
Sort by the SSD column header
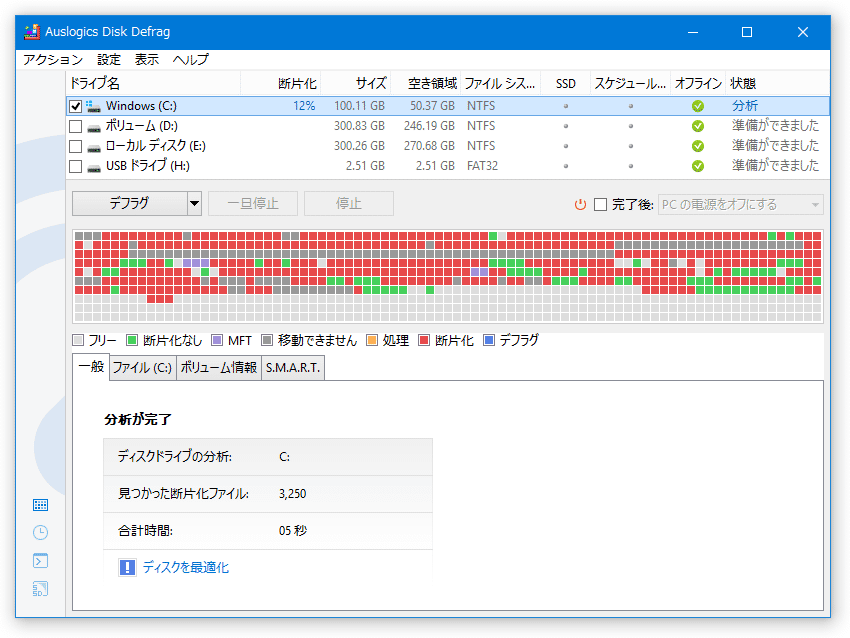[565, 83]
